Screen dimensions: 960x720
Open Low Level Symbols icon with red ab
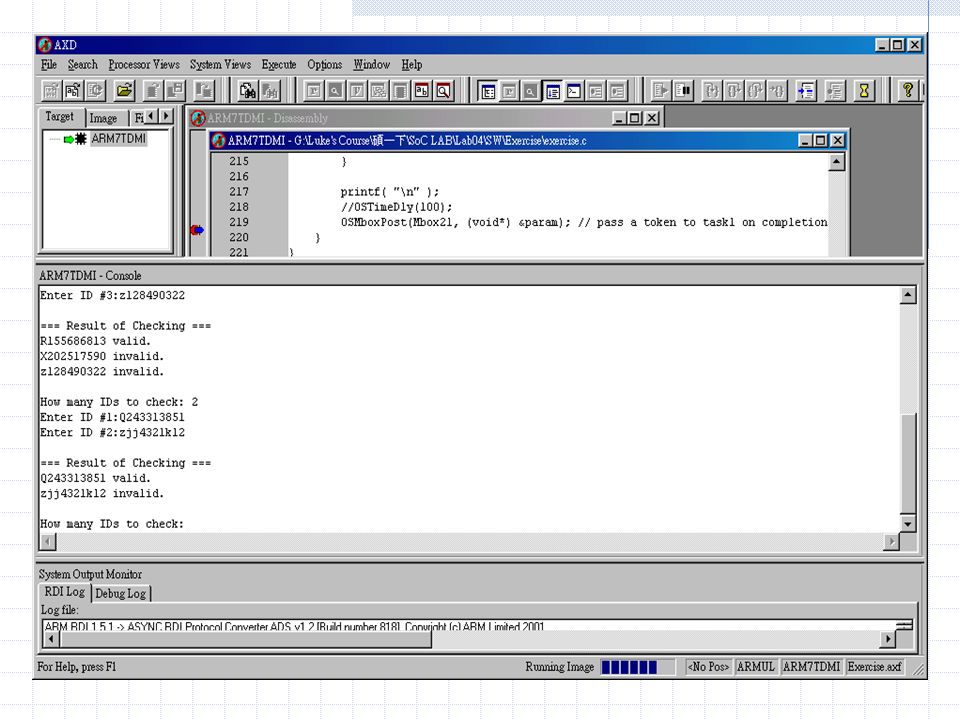422,91
